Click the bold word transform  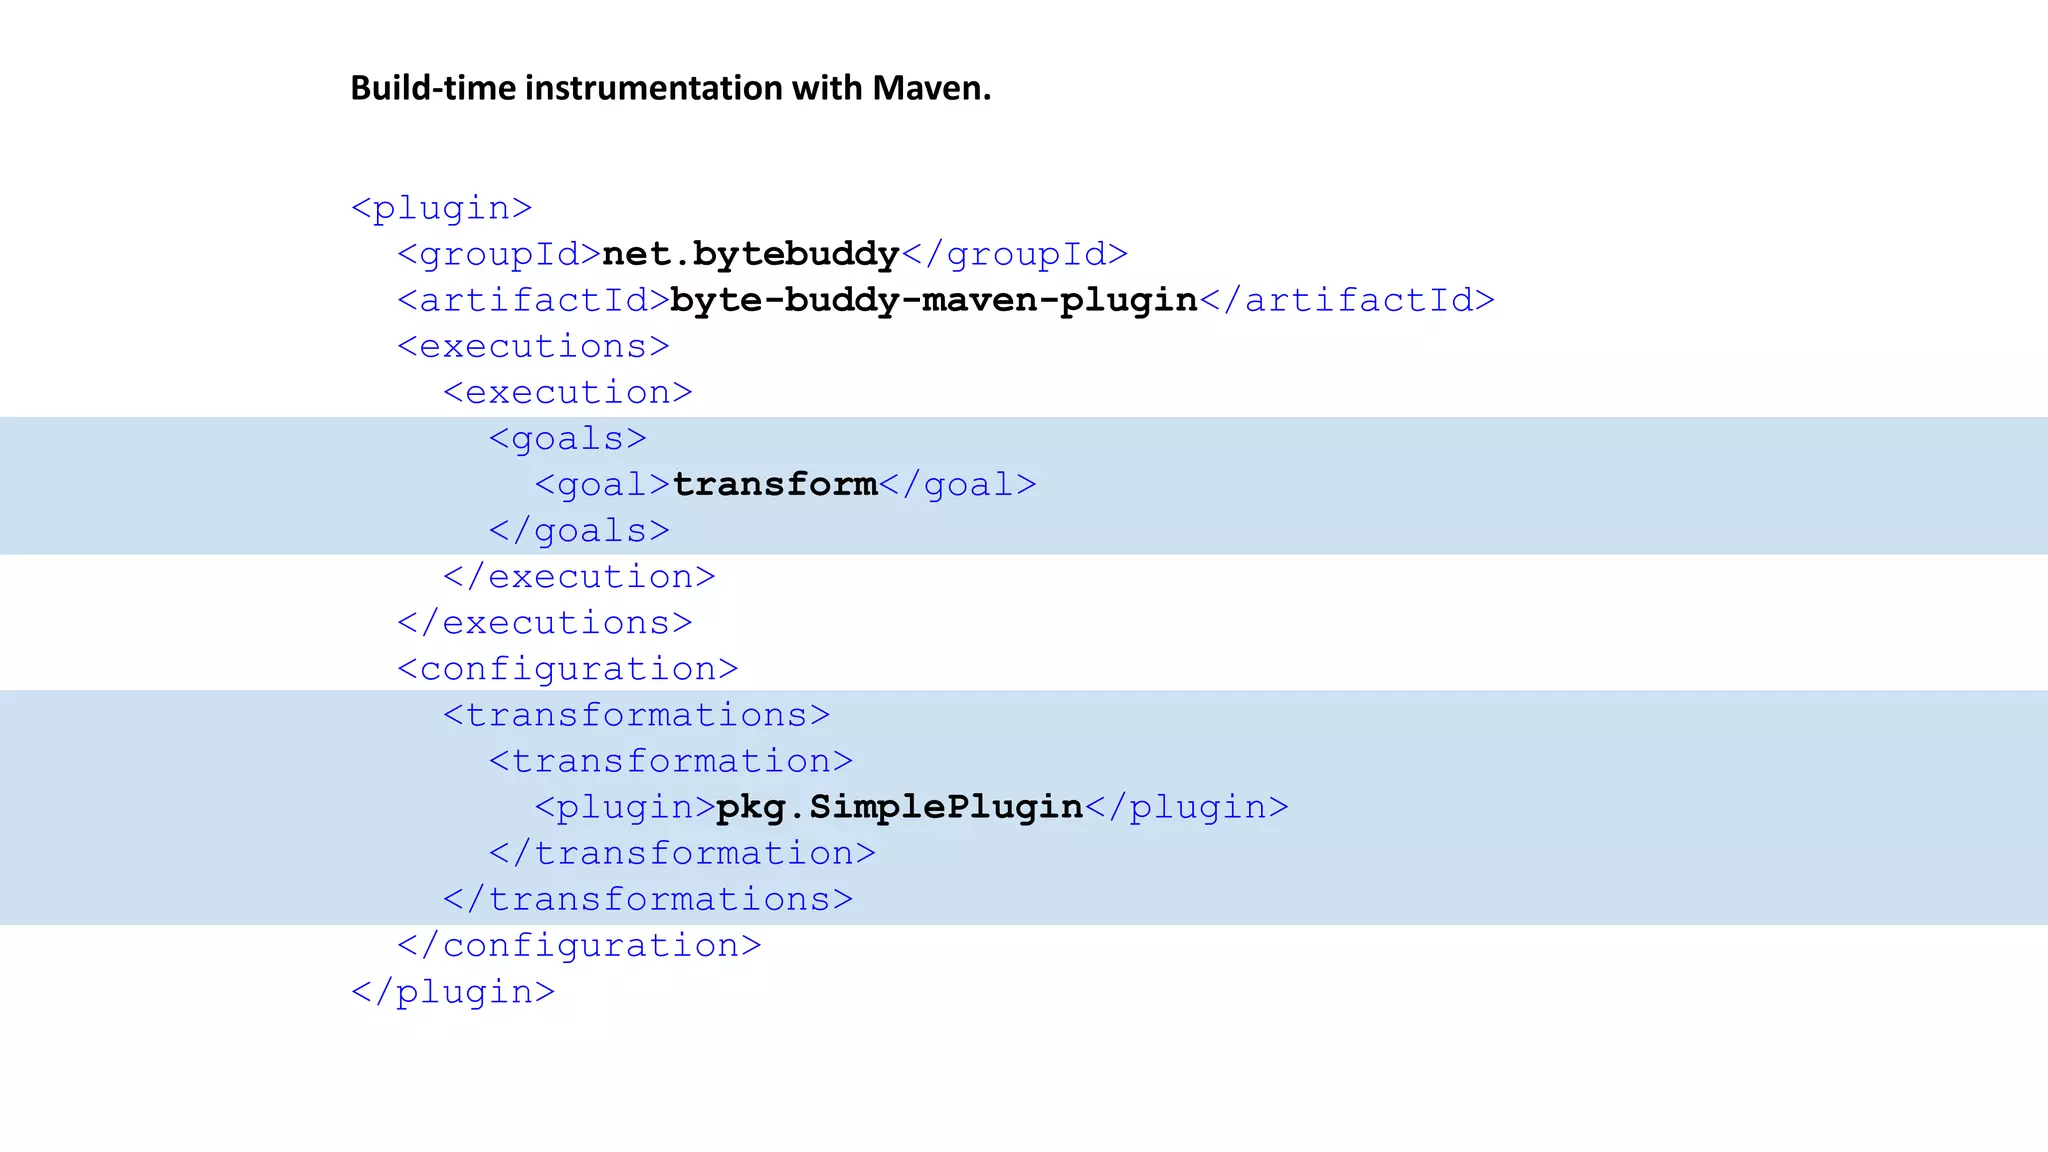pos(775,484)
